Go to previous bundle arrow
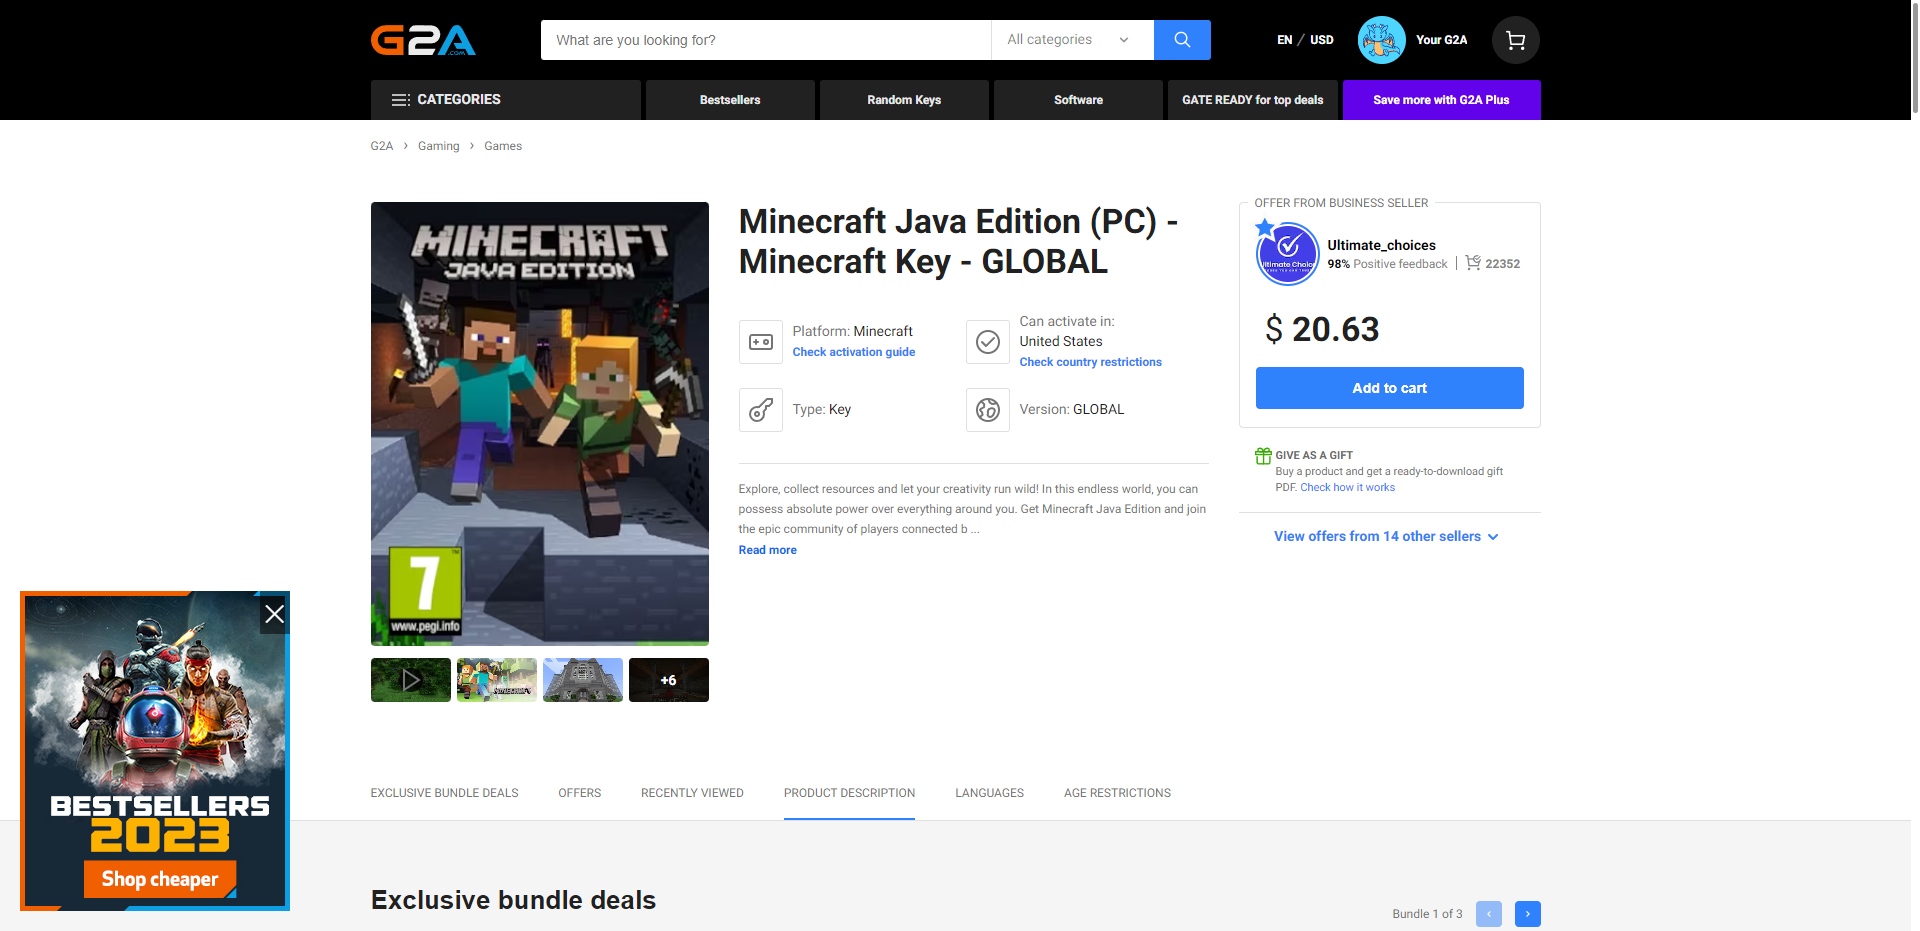1920x931 pixels. point(1489,914)
